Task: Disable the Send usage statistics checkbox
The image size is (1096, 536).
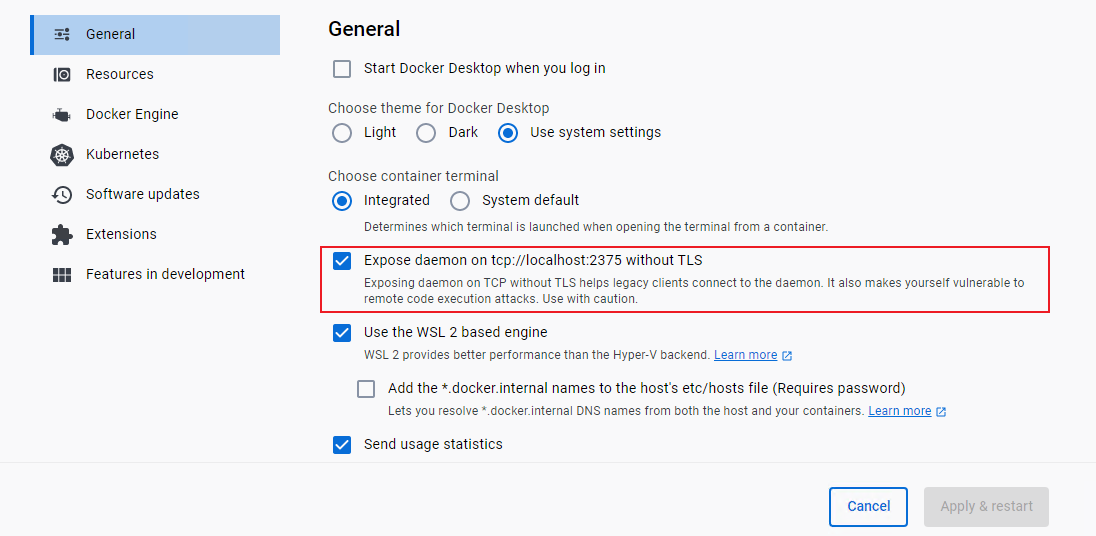Action: pos(342,445)
